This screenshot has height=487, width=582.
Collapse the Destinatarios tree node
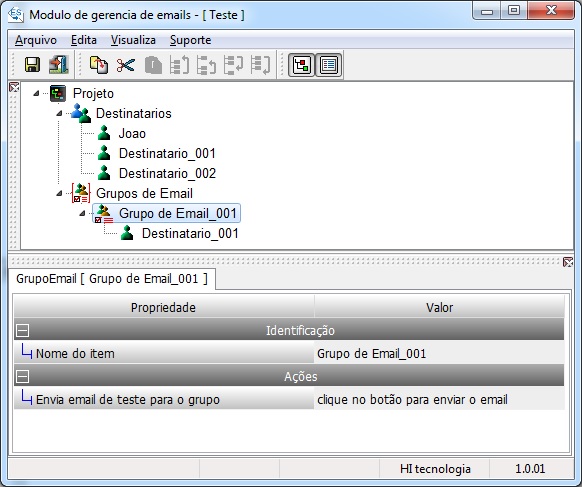pos(59,113)
